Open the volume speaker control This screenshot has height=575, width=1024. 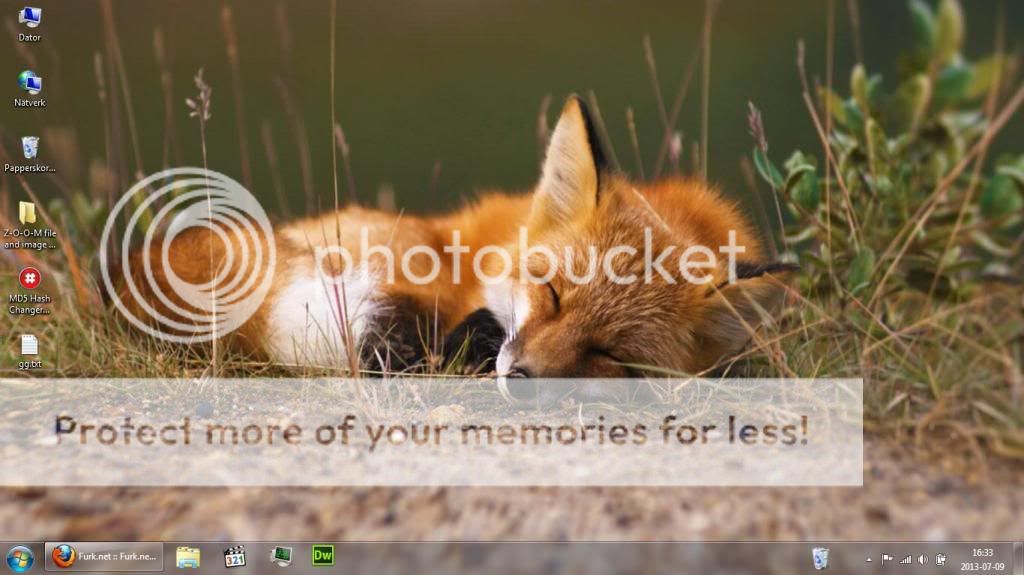pyautogui.click(x=922, y=559)
